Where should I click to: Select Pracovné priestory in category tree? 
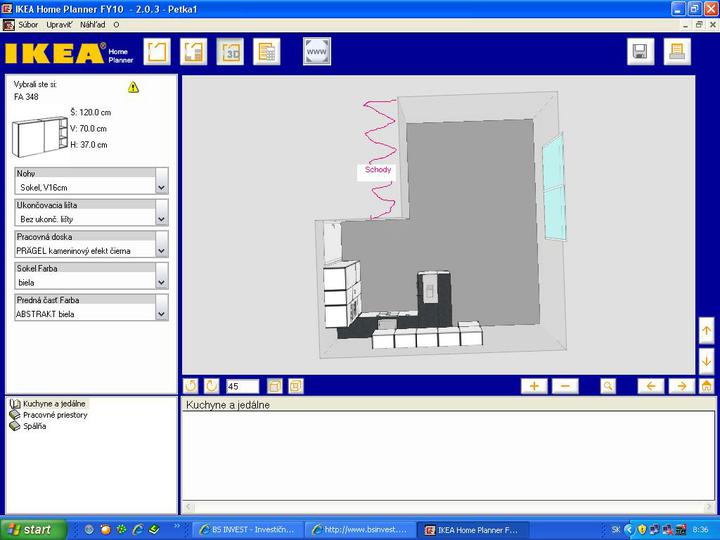55,414
